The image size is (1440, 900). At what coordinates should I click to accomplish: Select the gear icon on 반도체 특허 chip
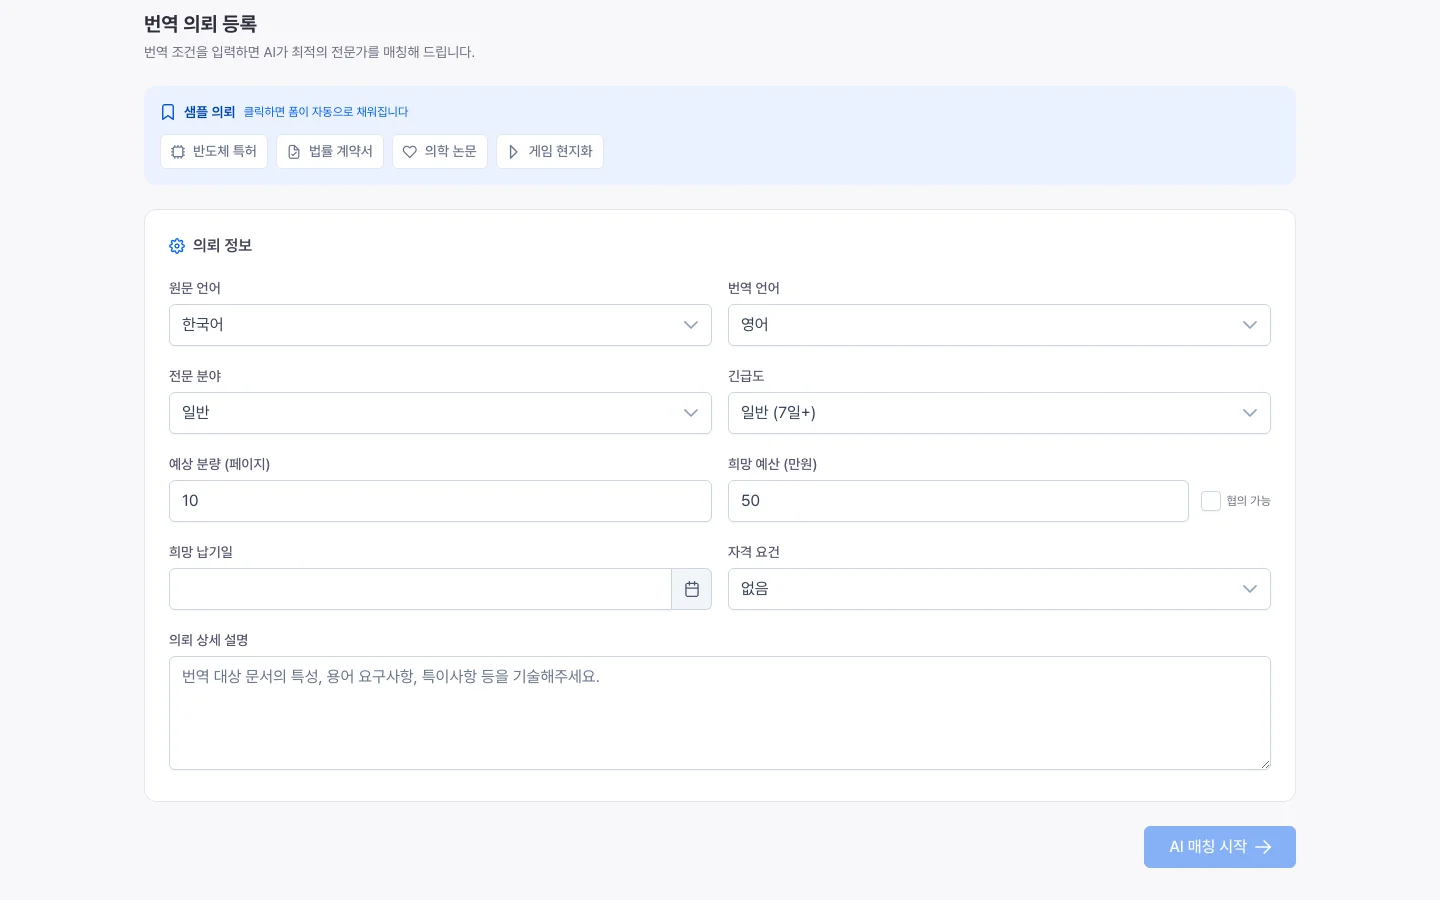pyautogui.click(x=178, y=151)
